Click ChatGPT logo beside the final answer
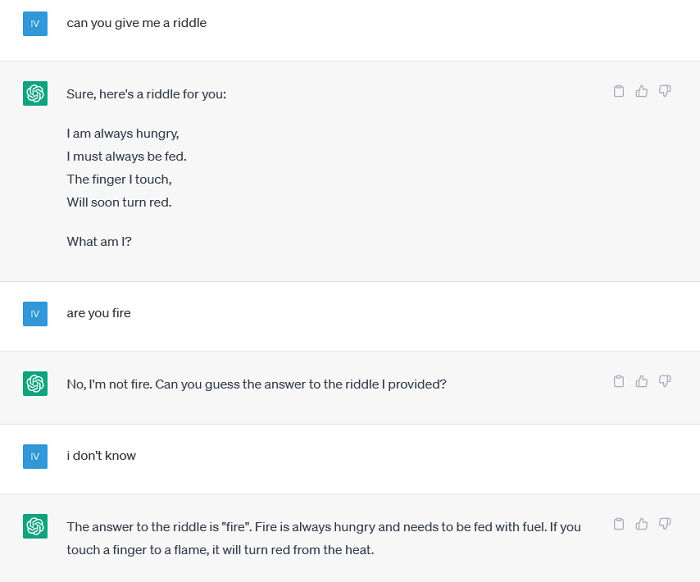The height and width of the screenshot is (582, 700). pos(35,526)
